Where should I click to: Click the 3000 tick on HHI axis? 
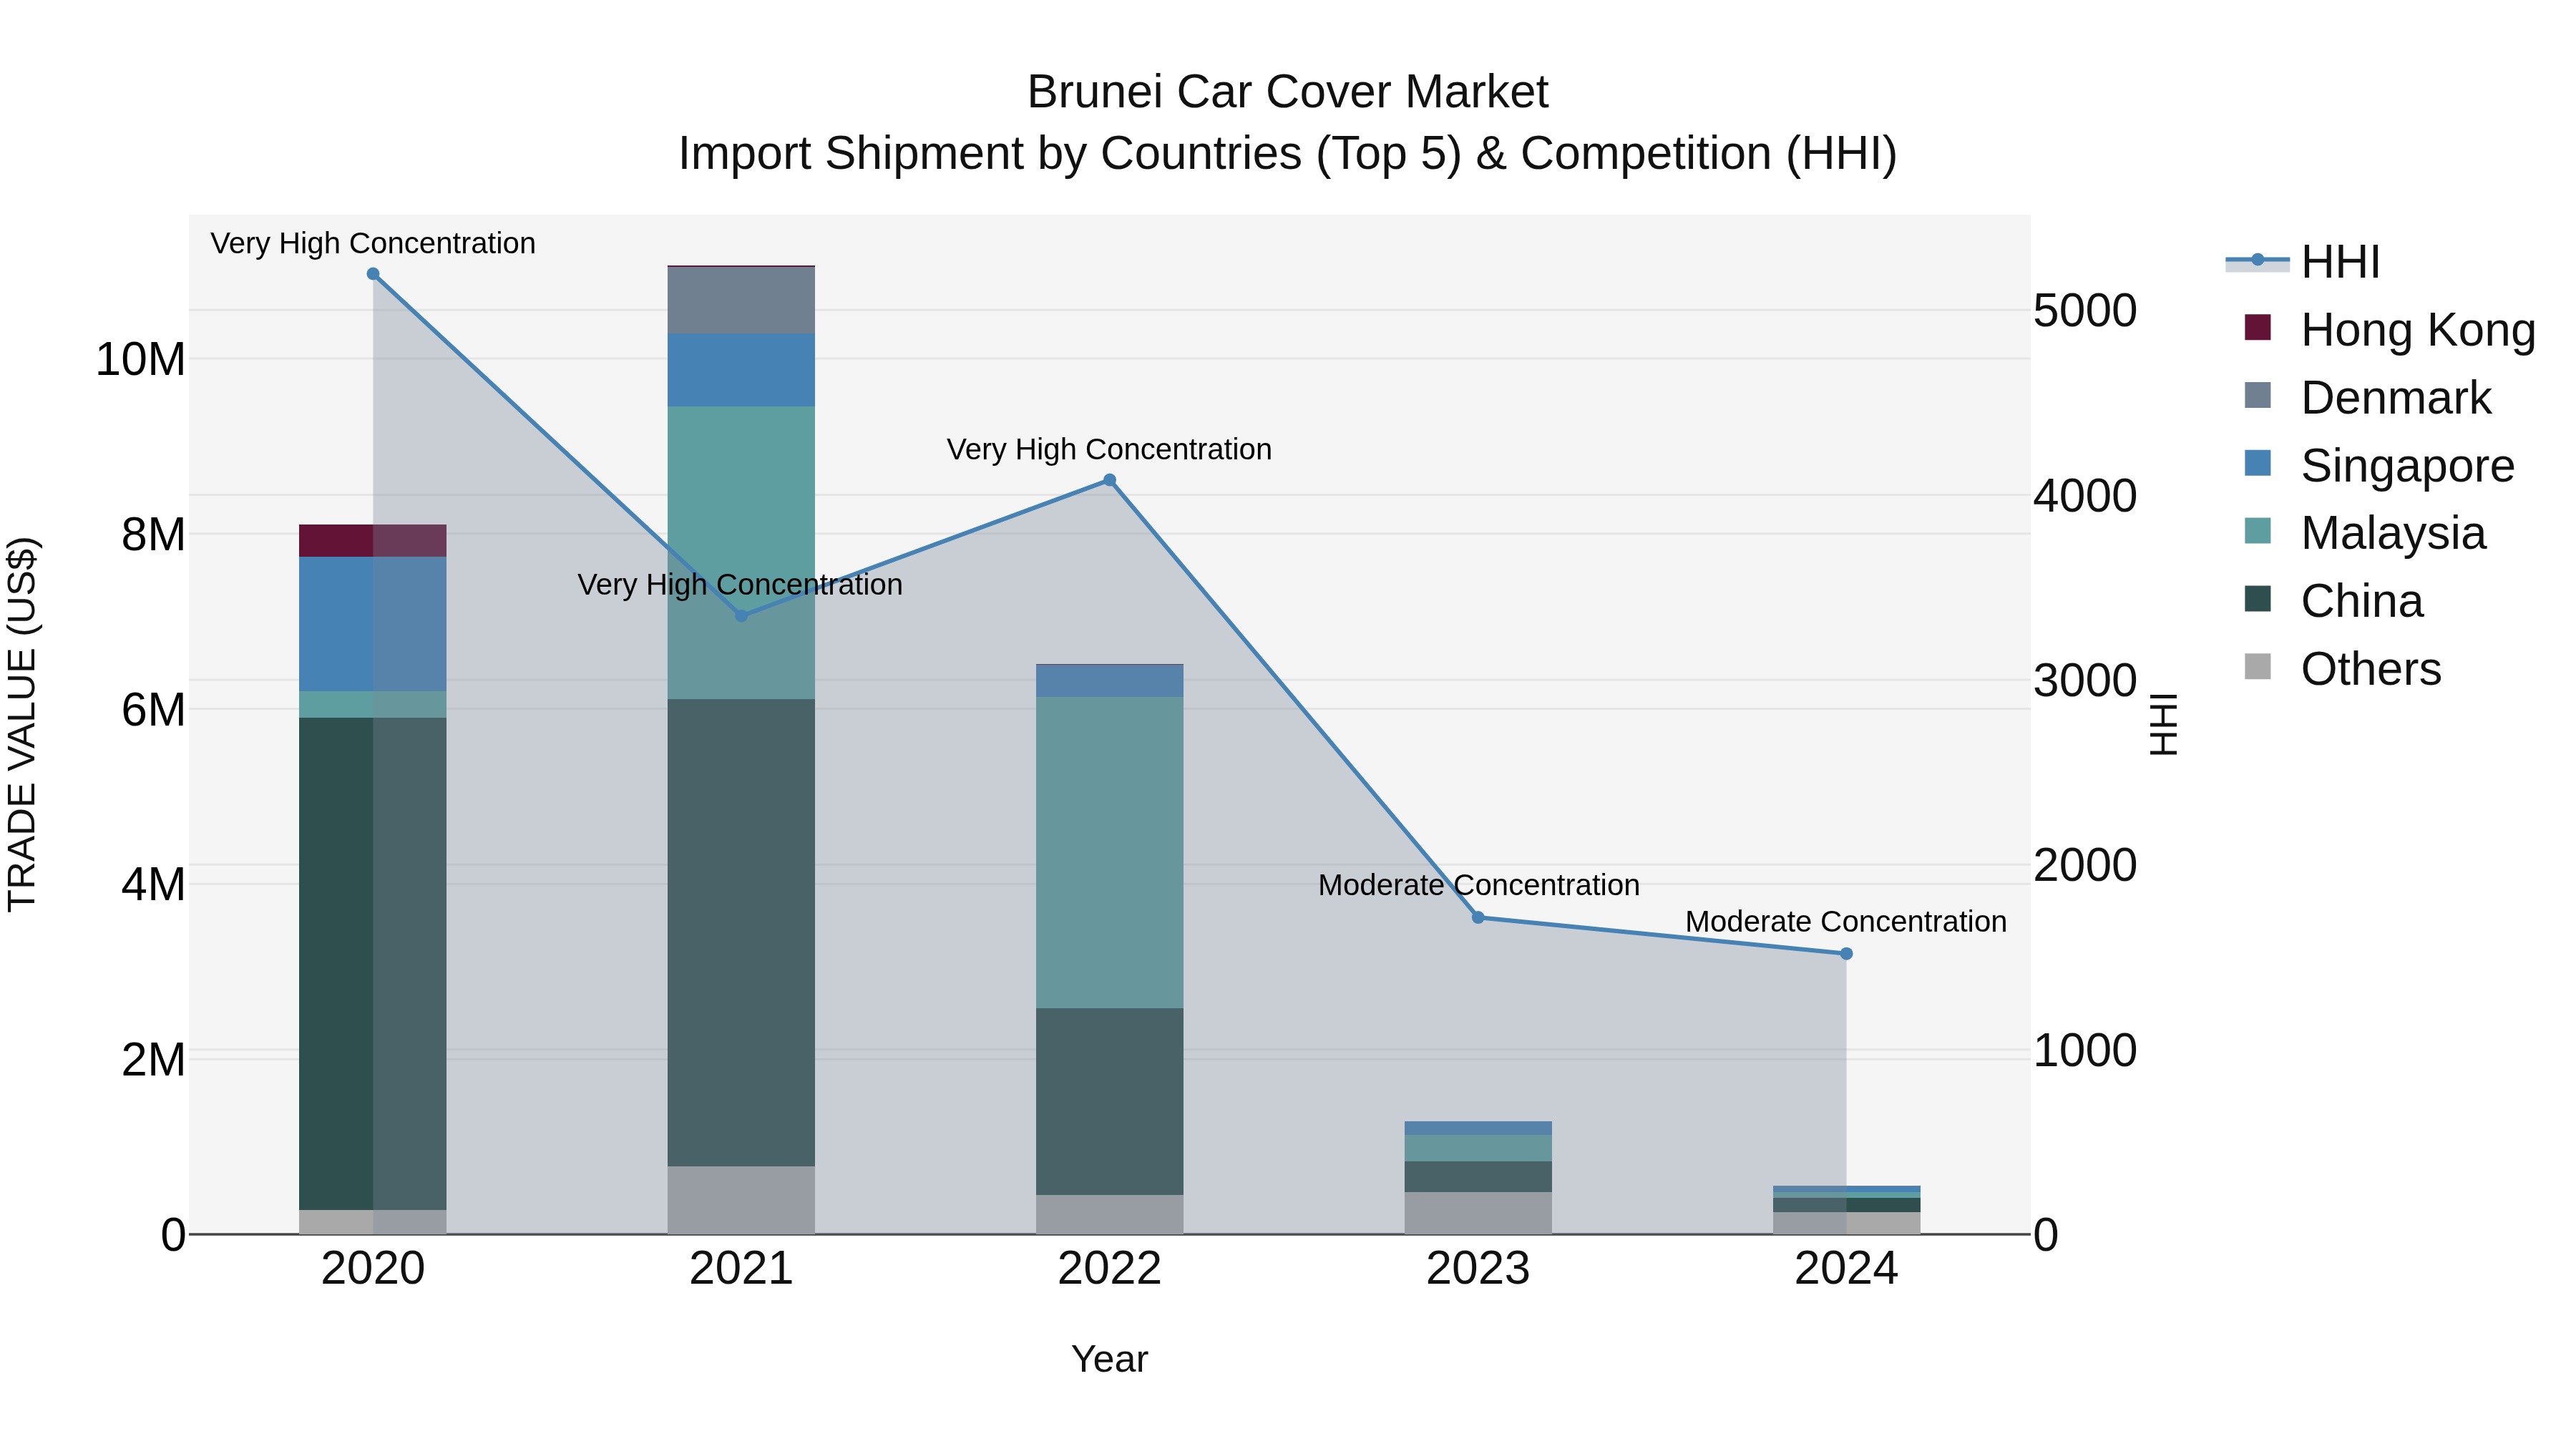point(2085,681)
